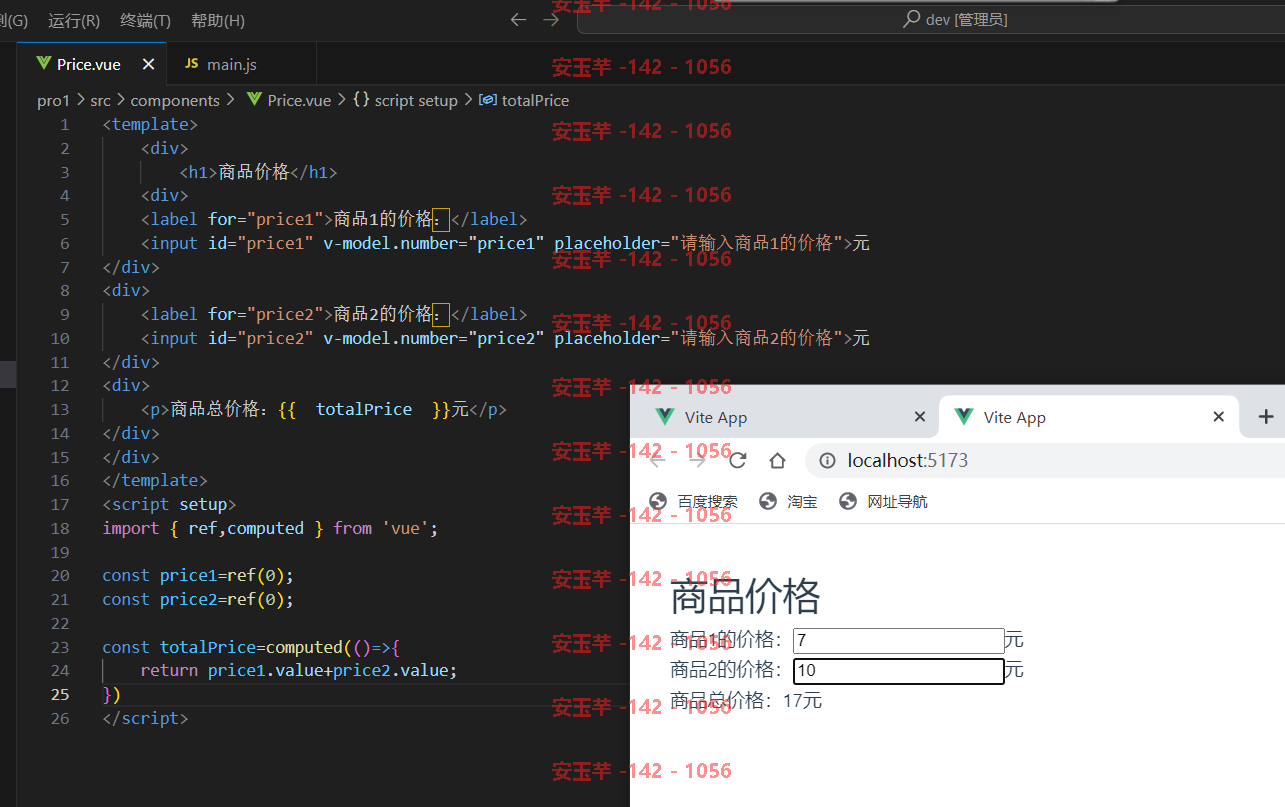Open the 网址导航 bookmark

[884, 501]
